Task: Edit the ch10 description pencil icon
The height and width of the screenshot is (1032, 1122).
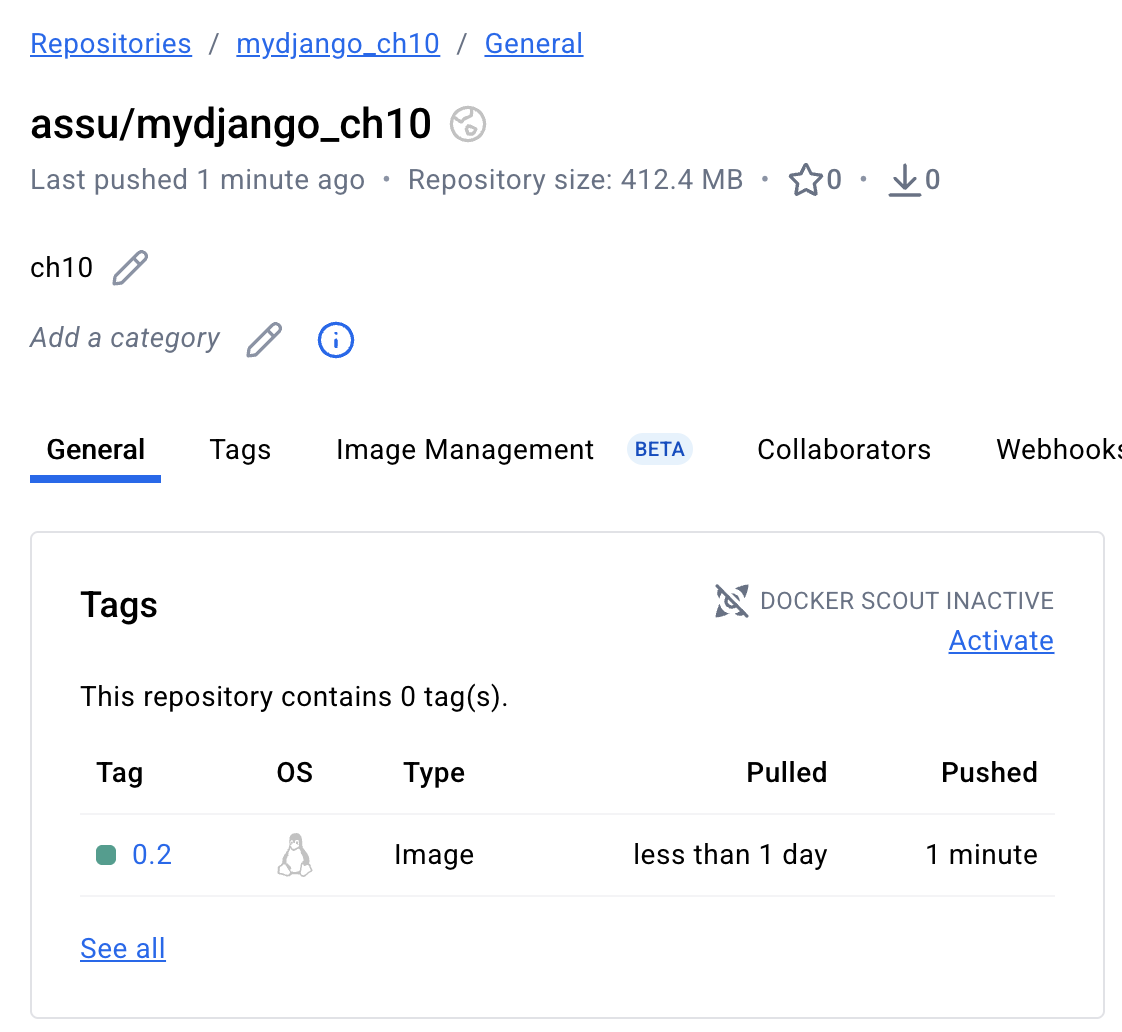Action: pos(130,268)
